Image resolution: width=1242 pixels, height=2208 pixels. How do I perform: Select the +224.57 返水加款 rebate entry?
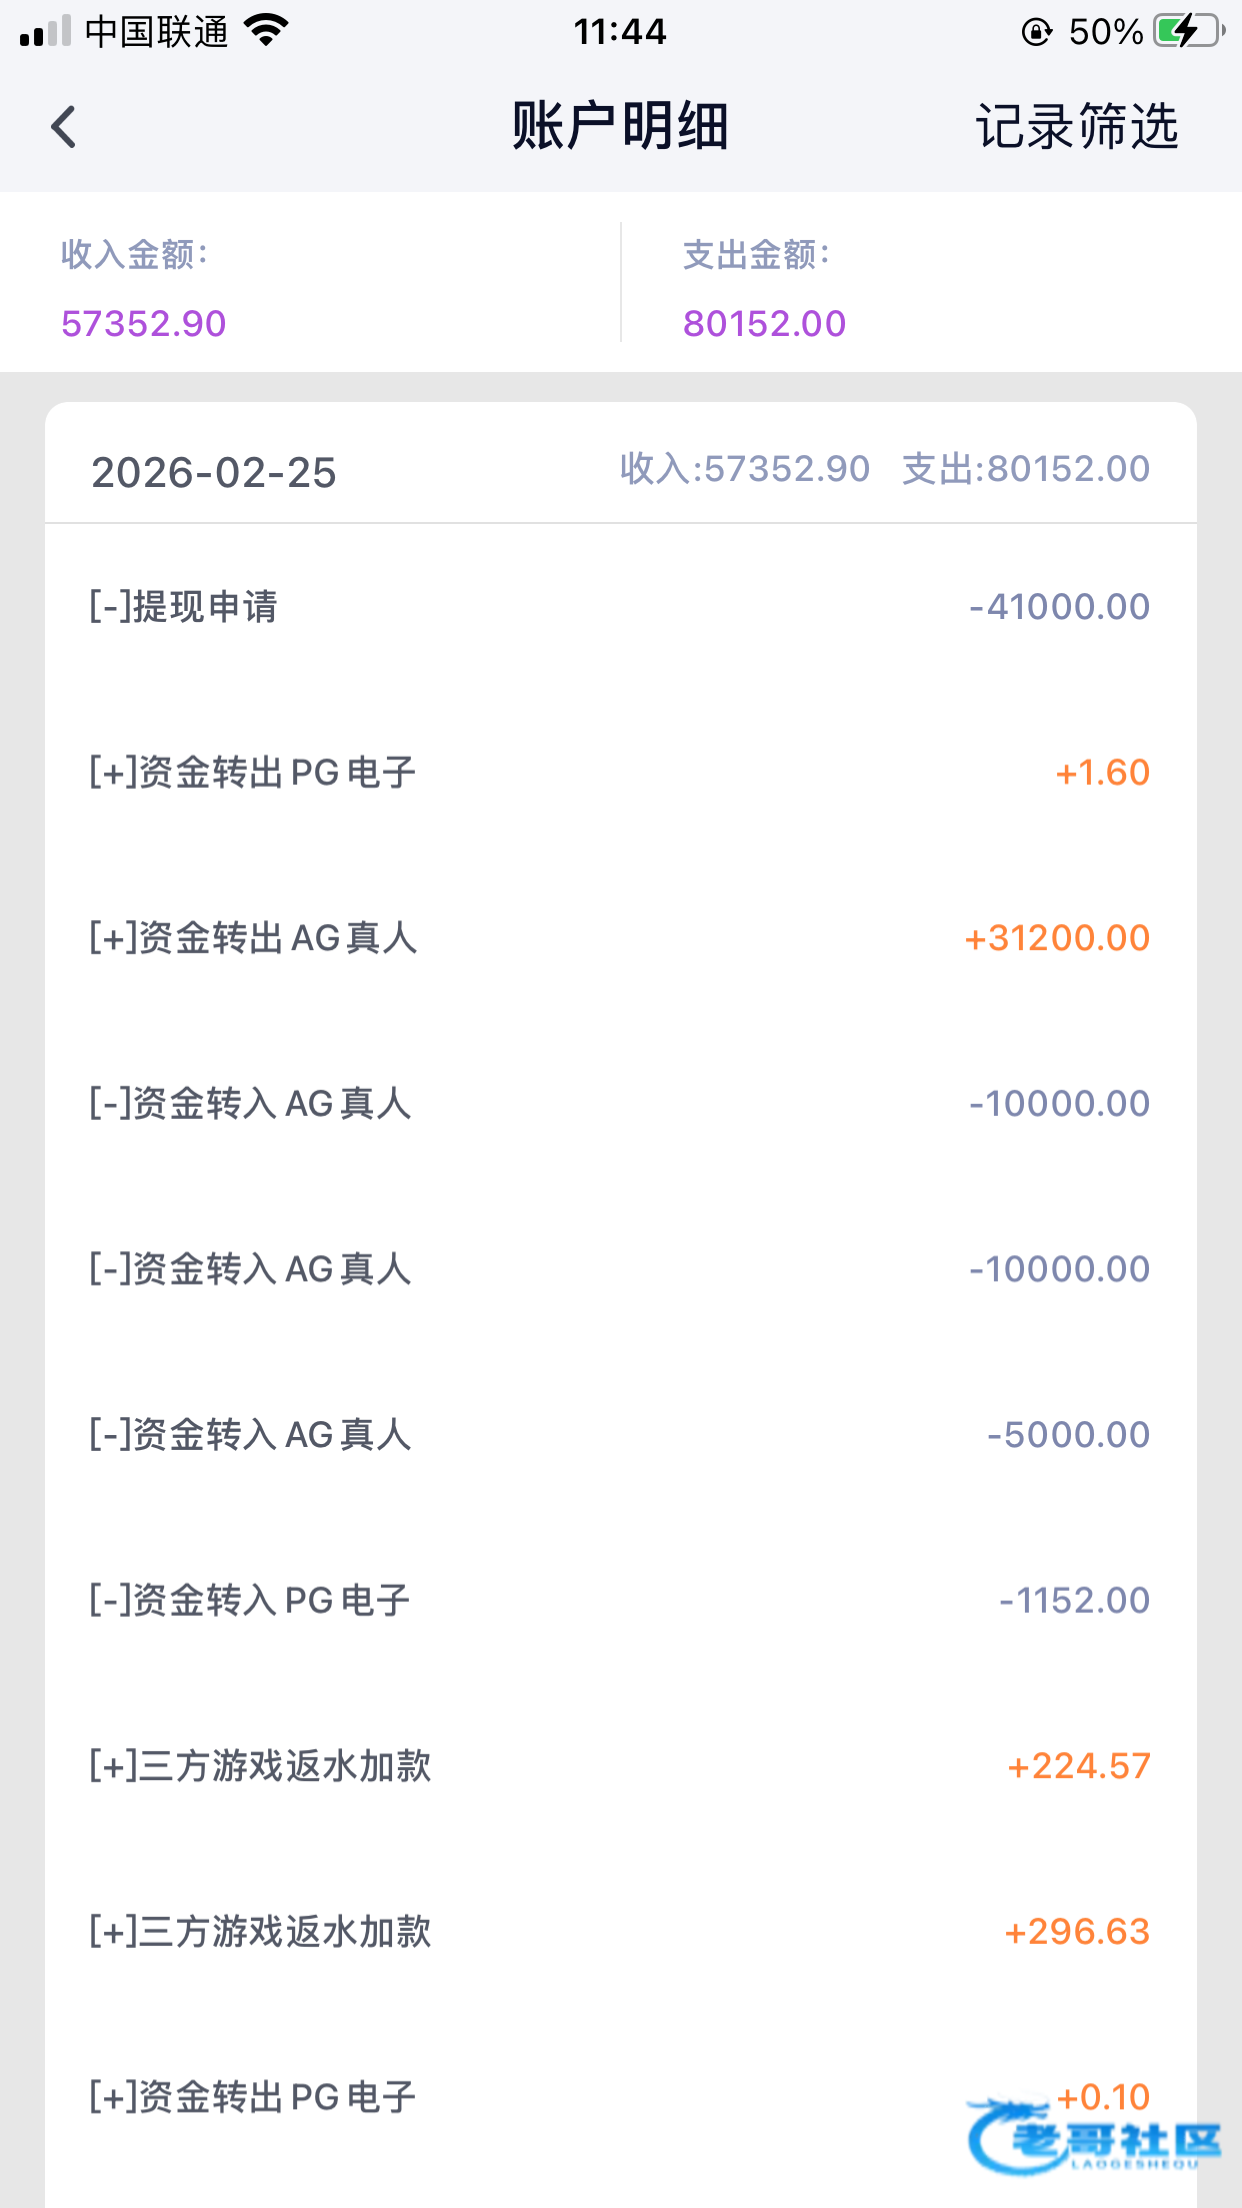click(620, 1766)
